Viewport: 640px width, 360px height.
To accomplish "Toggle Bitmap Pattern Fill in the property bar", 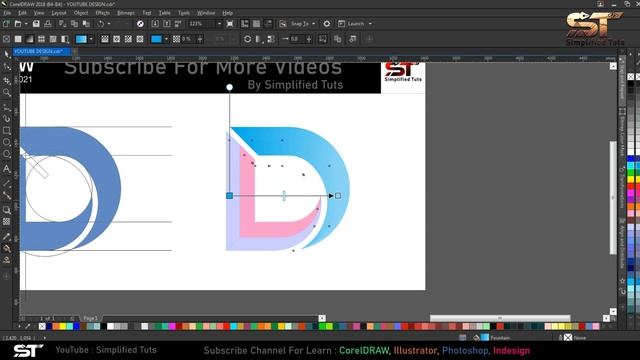I will [53, 39].
